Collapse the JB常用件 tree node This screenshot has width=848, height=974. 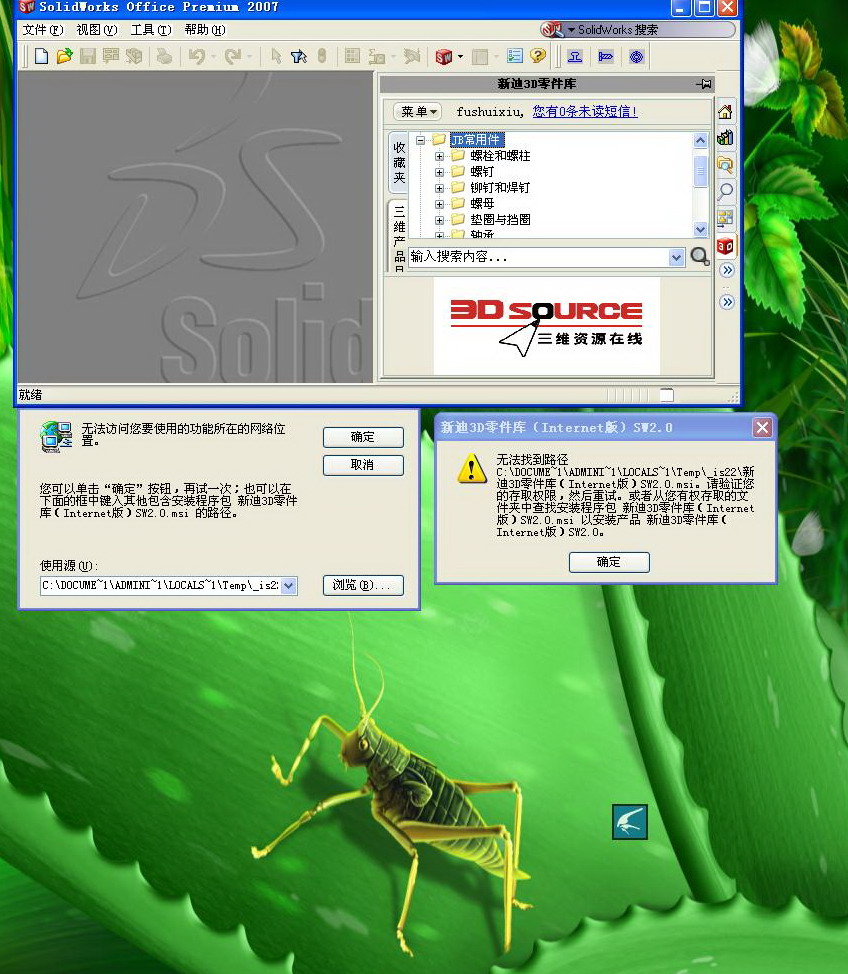421,140
